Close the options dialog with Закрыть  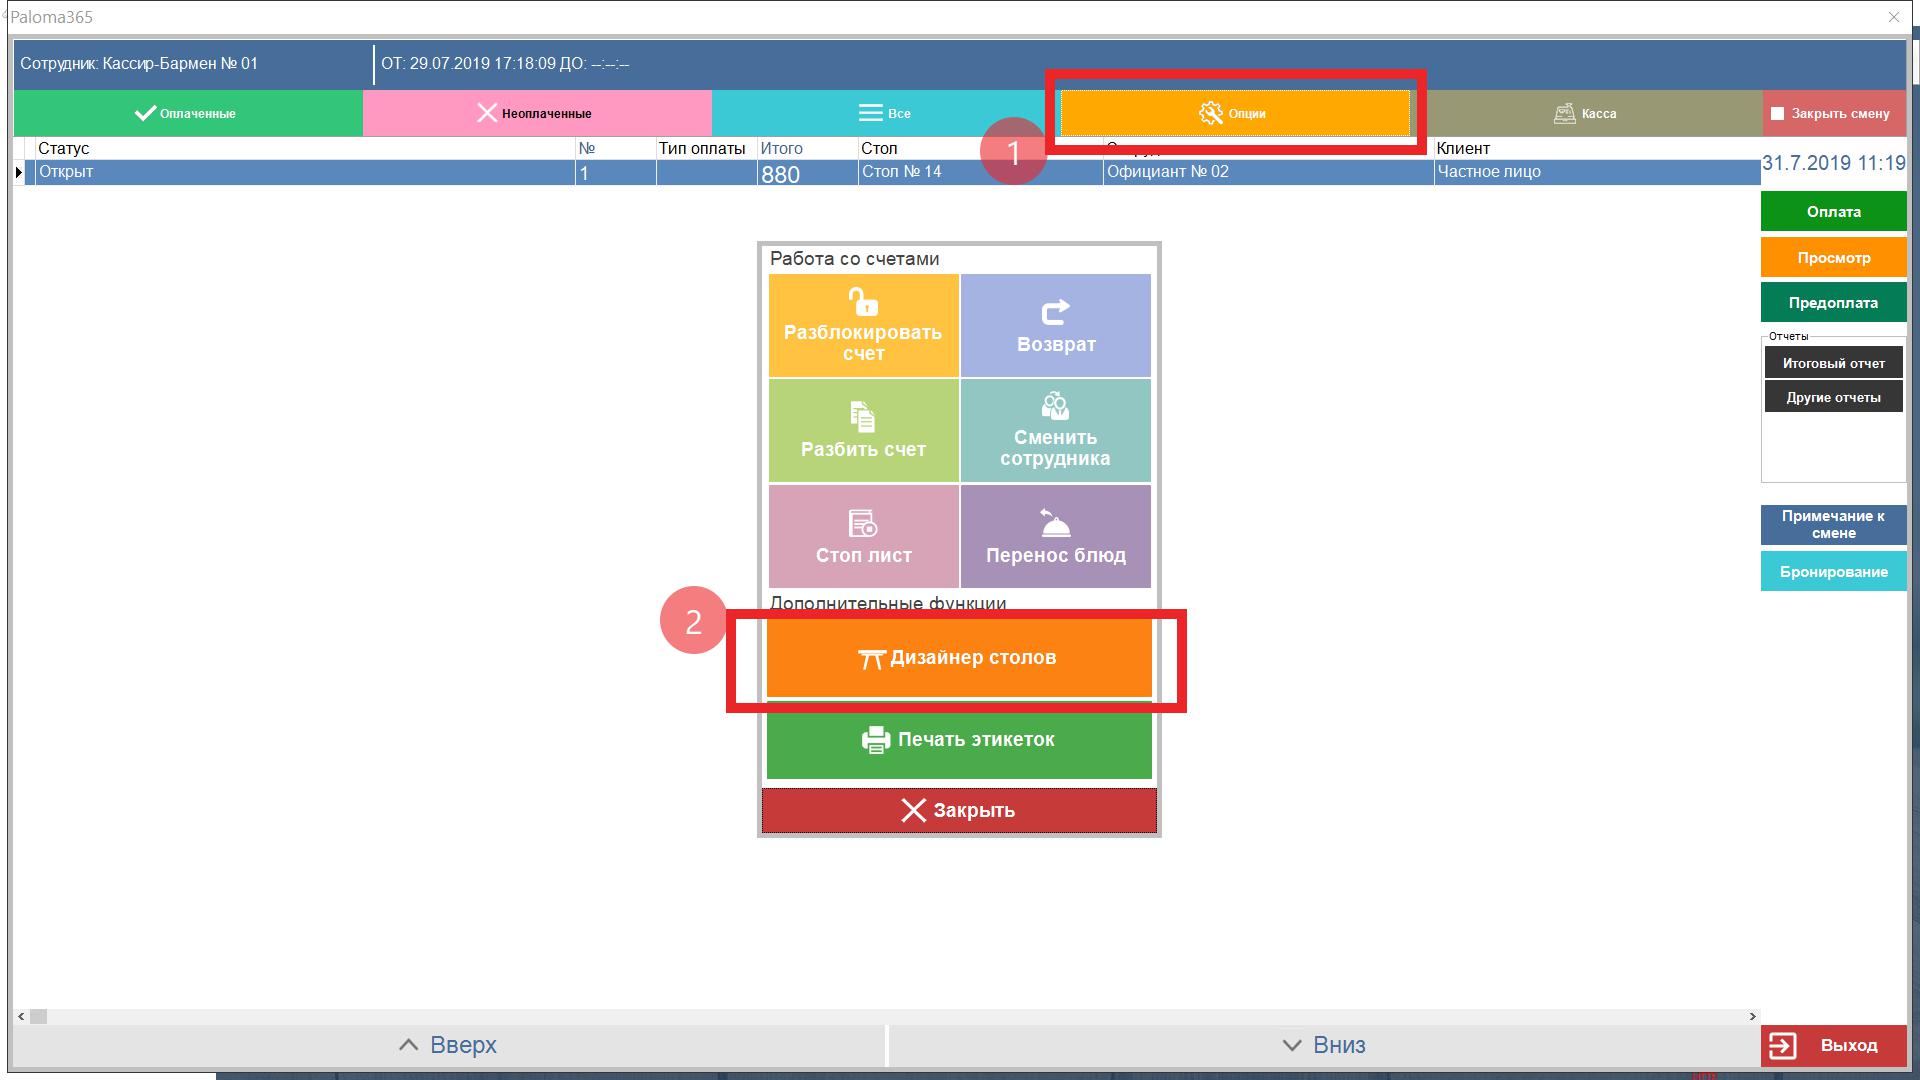tap(958, 811)
